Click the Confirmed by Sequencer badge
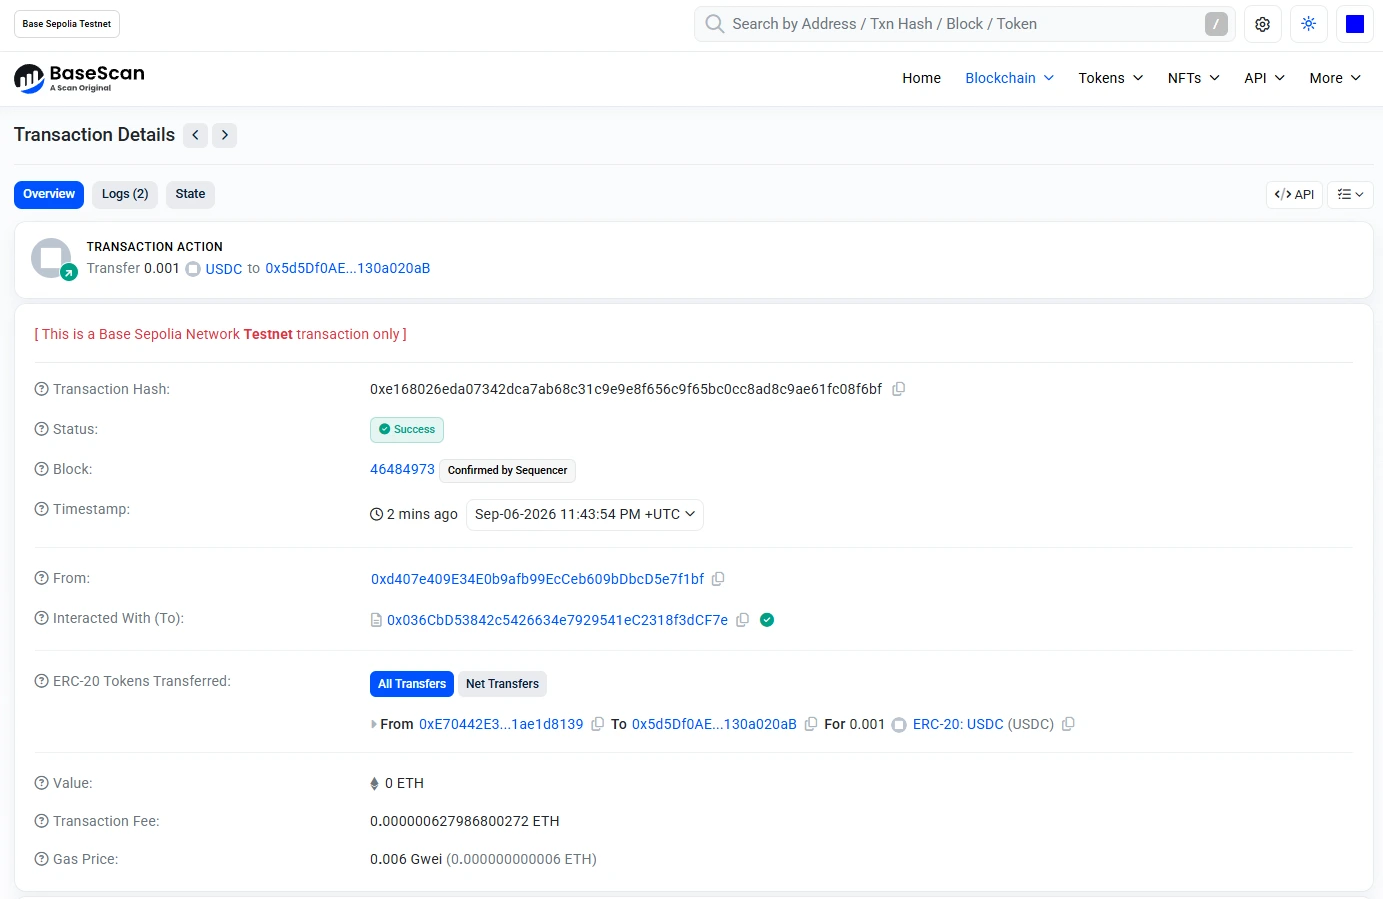This screenshot has width=1383, height=899. [x=507, y=470]
